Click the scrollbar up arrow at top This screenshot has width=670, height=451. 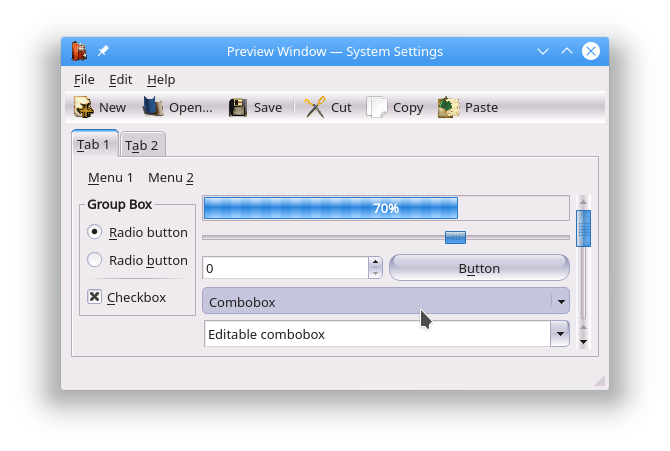pyautogui.click(x=583, y=202)
